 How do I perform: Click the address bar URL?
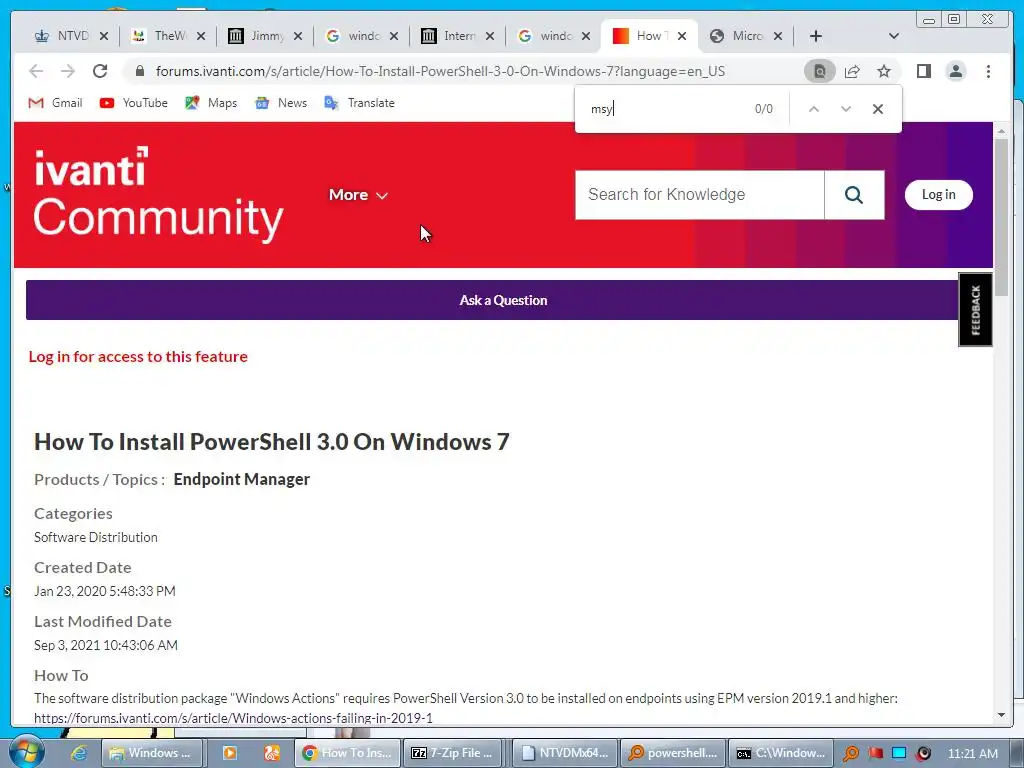[440, 71]
